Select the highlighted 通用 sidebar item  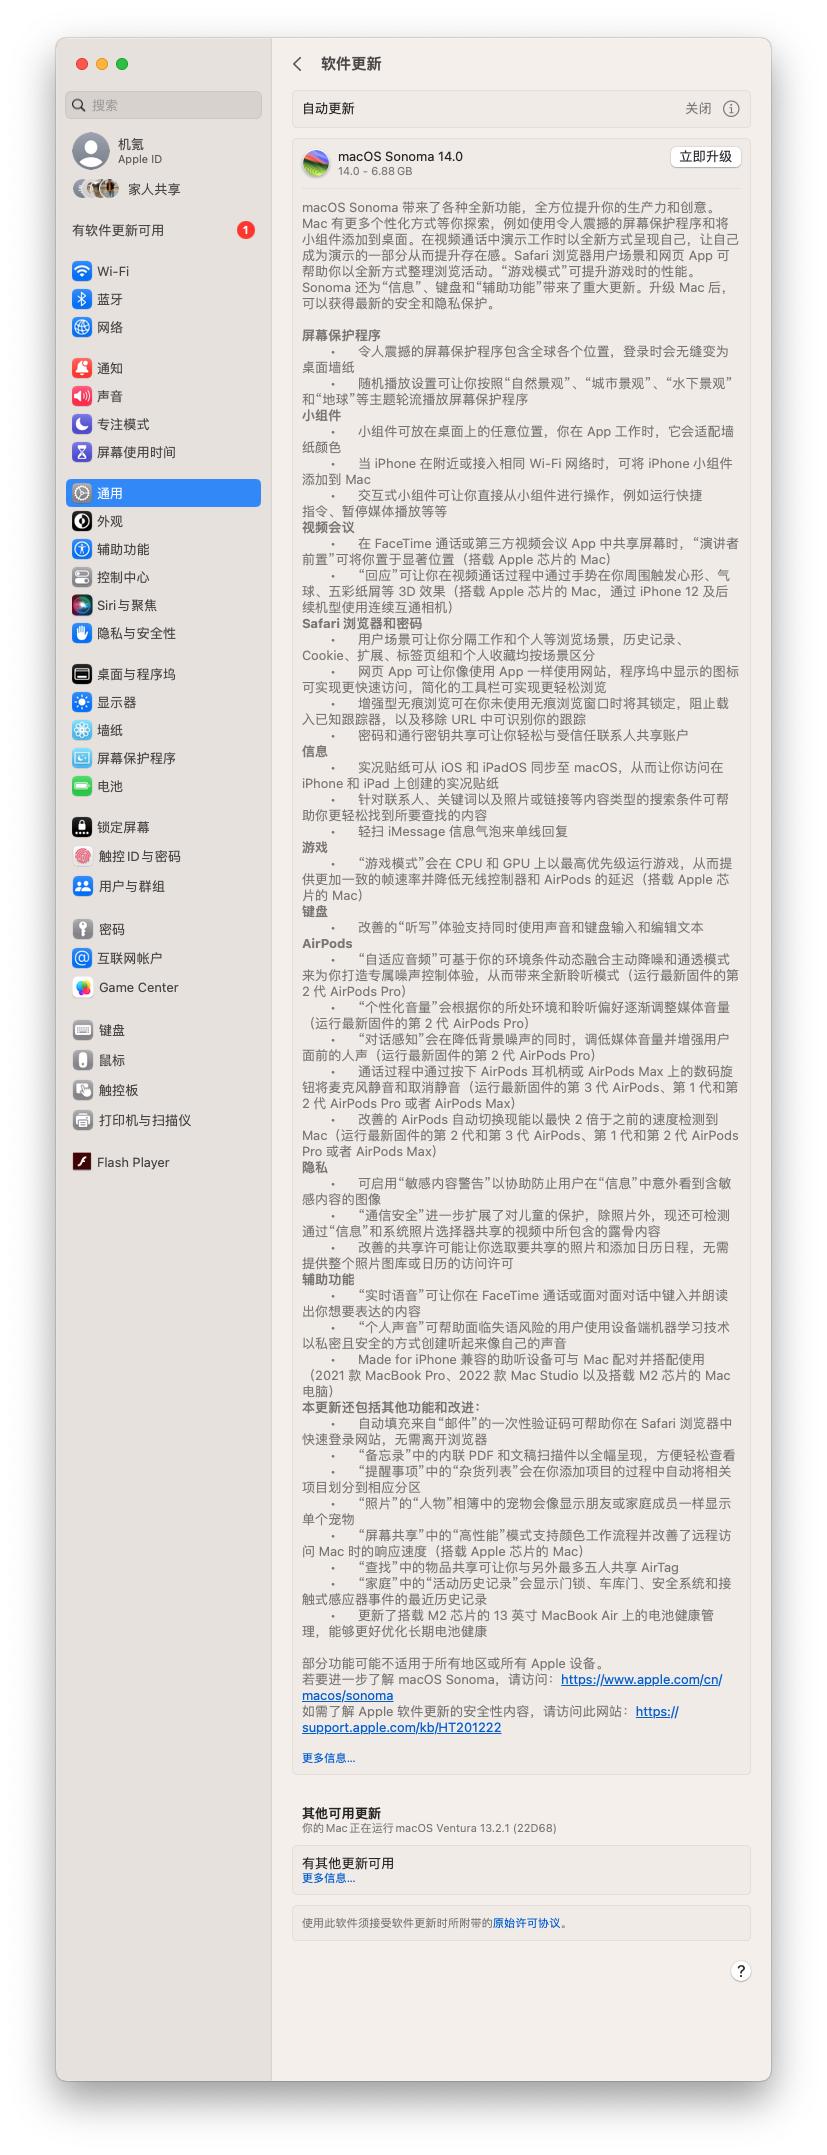[164, 493]
